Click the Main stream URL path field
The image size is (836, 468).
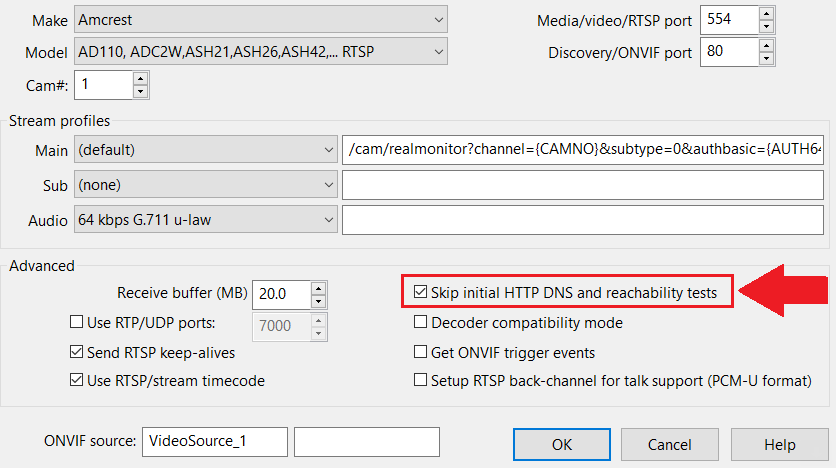[583, 149]
